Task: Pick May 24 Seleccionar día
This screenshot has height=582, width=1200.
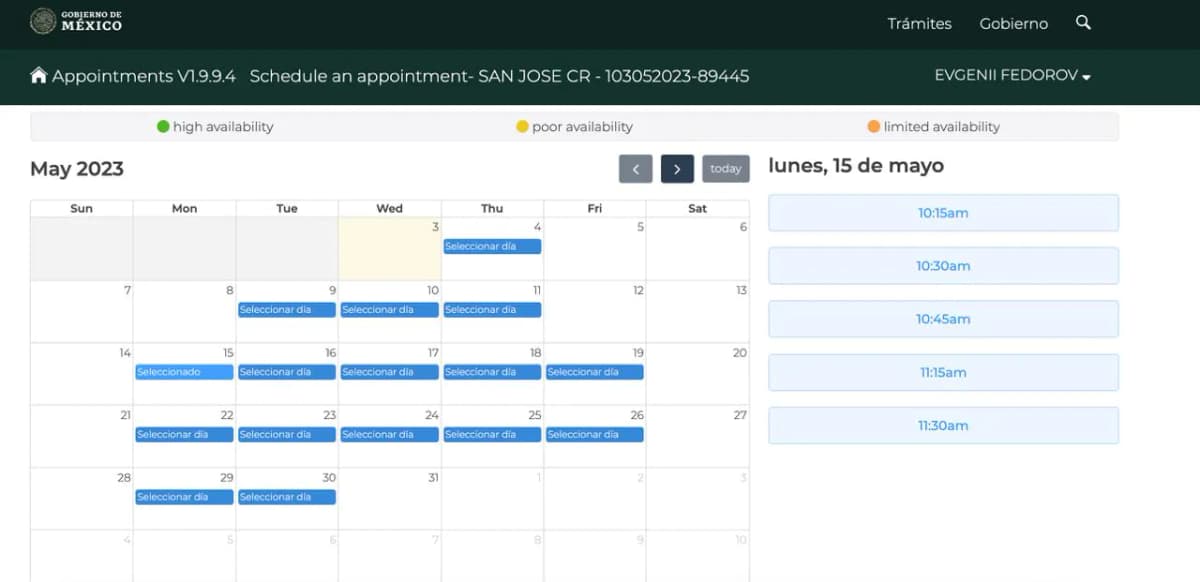Action: tap(390, 435)
